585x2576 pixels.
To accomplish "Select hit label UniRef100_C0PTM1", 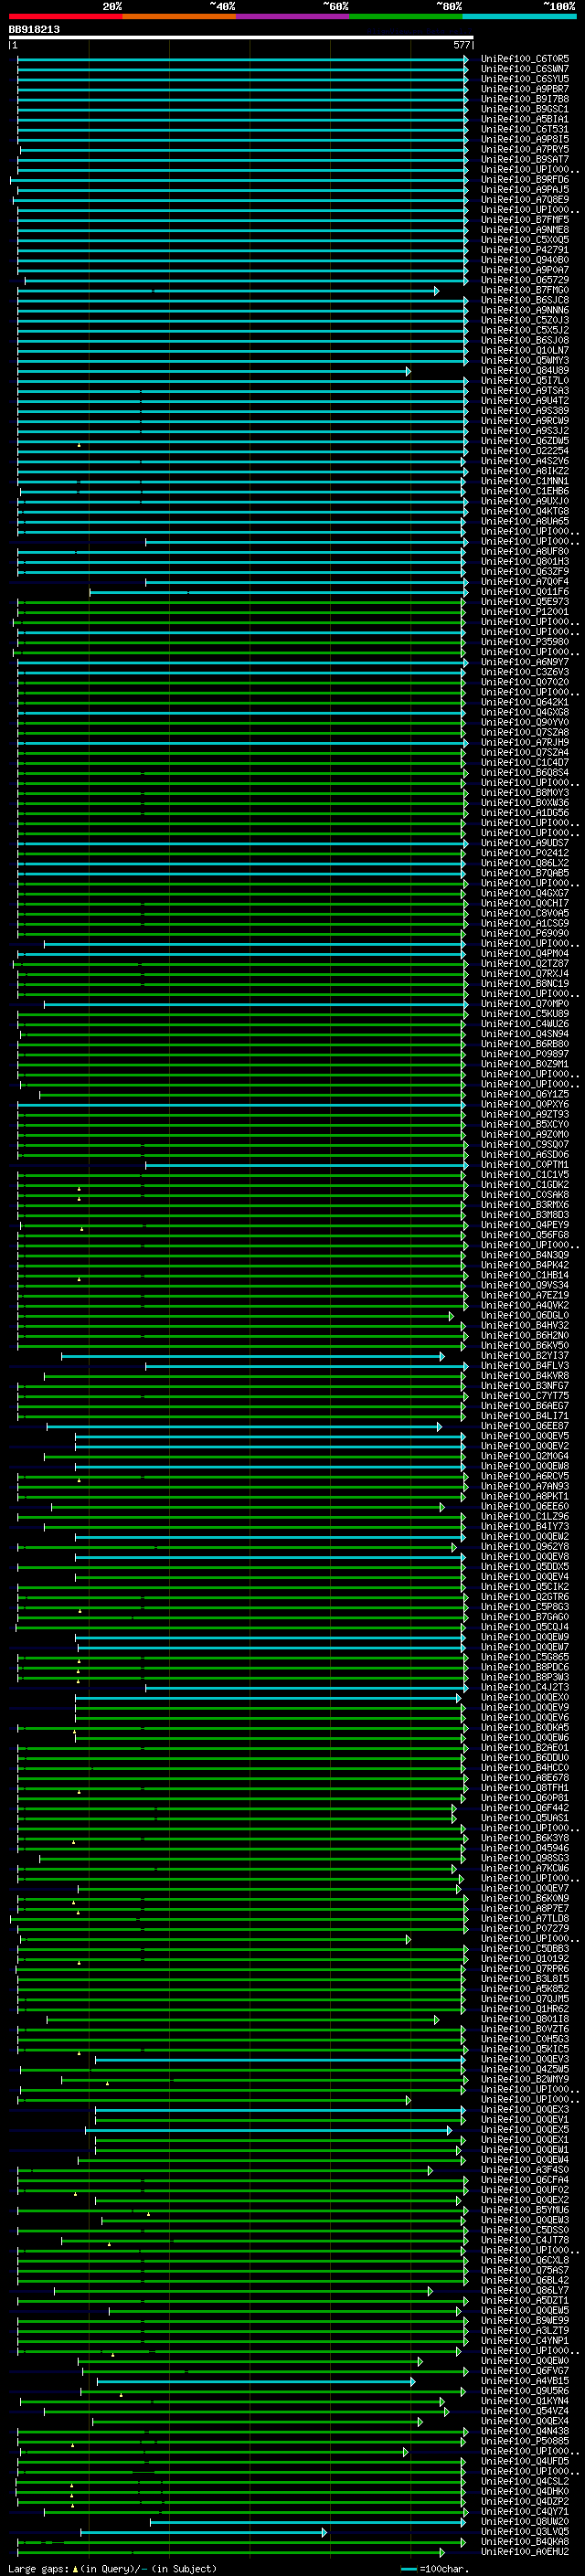I will (x=525, y=1165).
